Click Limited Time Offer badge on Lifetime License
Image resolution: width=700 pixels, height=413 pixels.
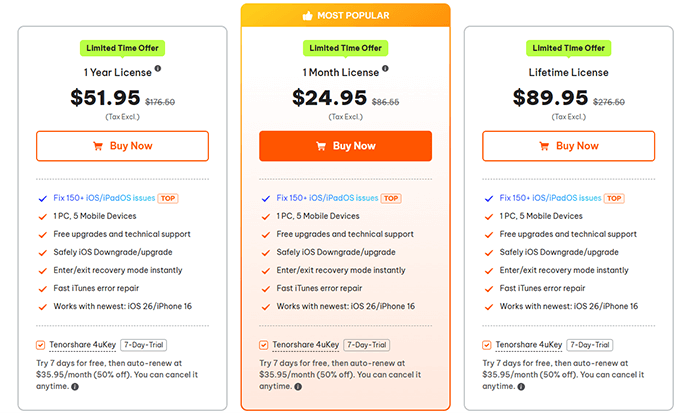click(568, 48)
